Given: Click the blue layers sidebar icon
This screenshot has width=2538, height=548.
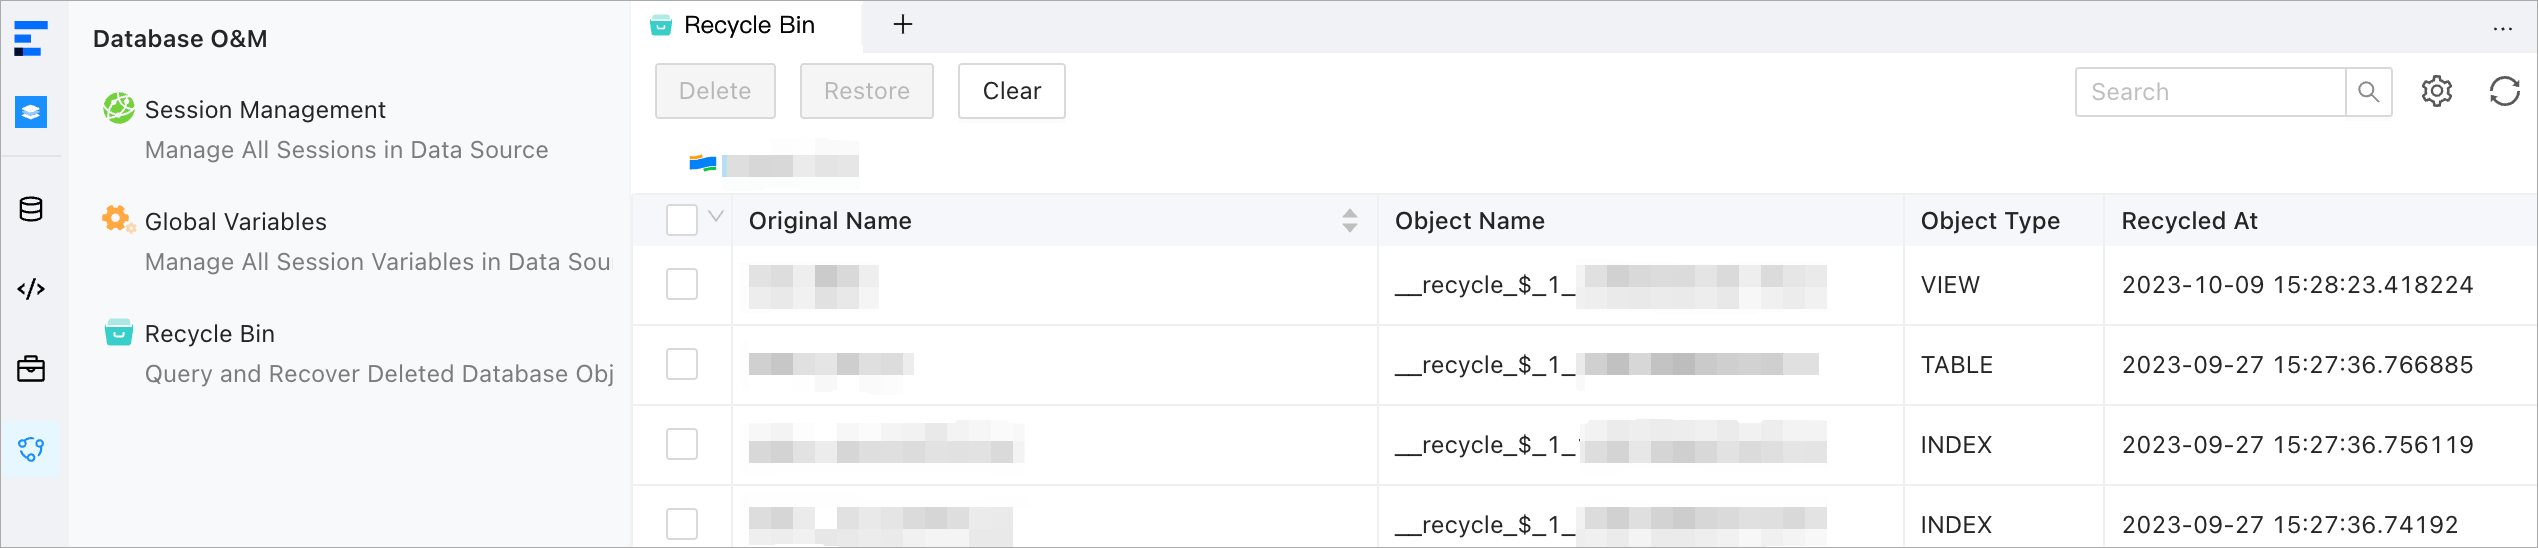Looking at the screenshot, I should pyautogui.click(x=31, y=112).
